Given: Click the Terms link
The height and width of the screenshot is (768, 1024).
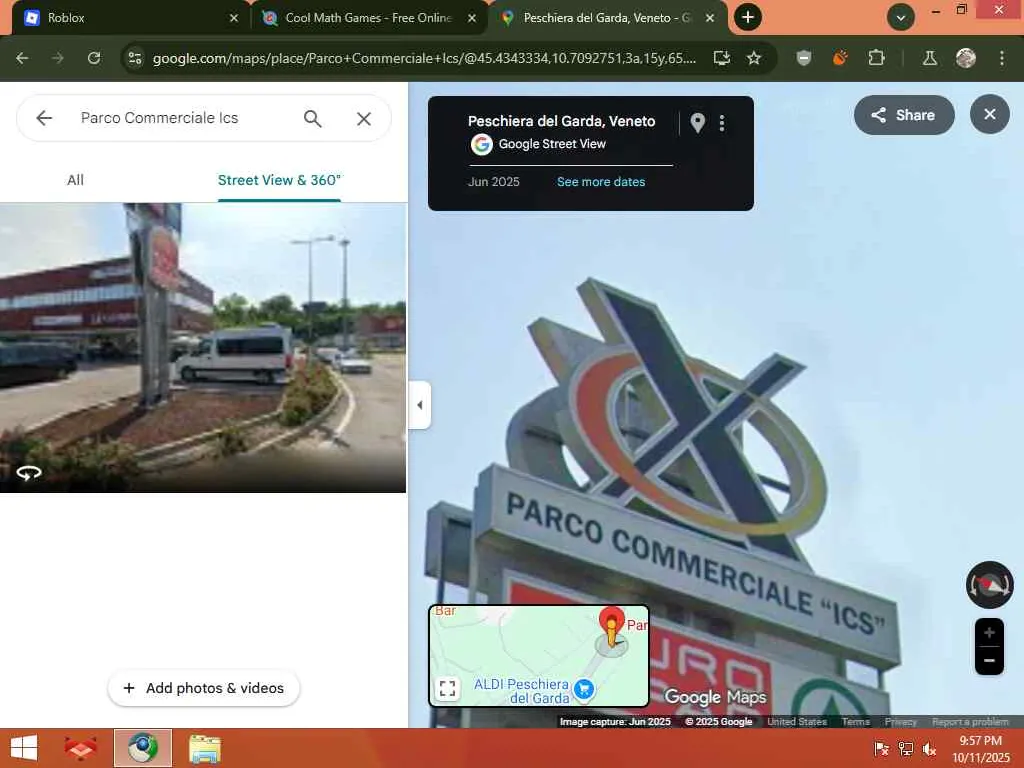Looking at the screenshot, I should (x=856, y=722).
